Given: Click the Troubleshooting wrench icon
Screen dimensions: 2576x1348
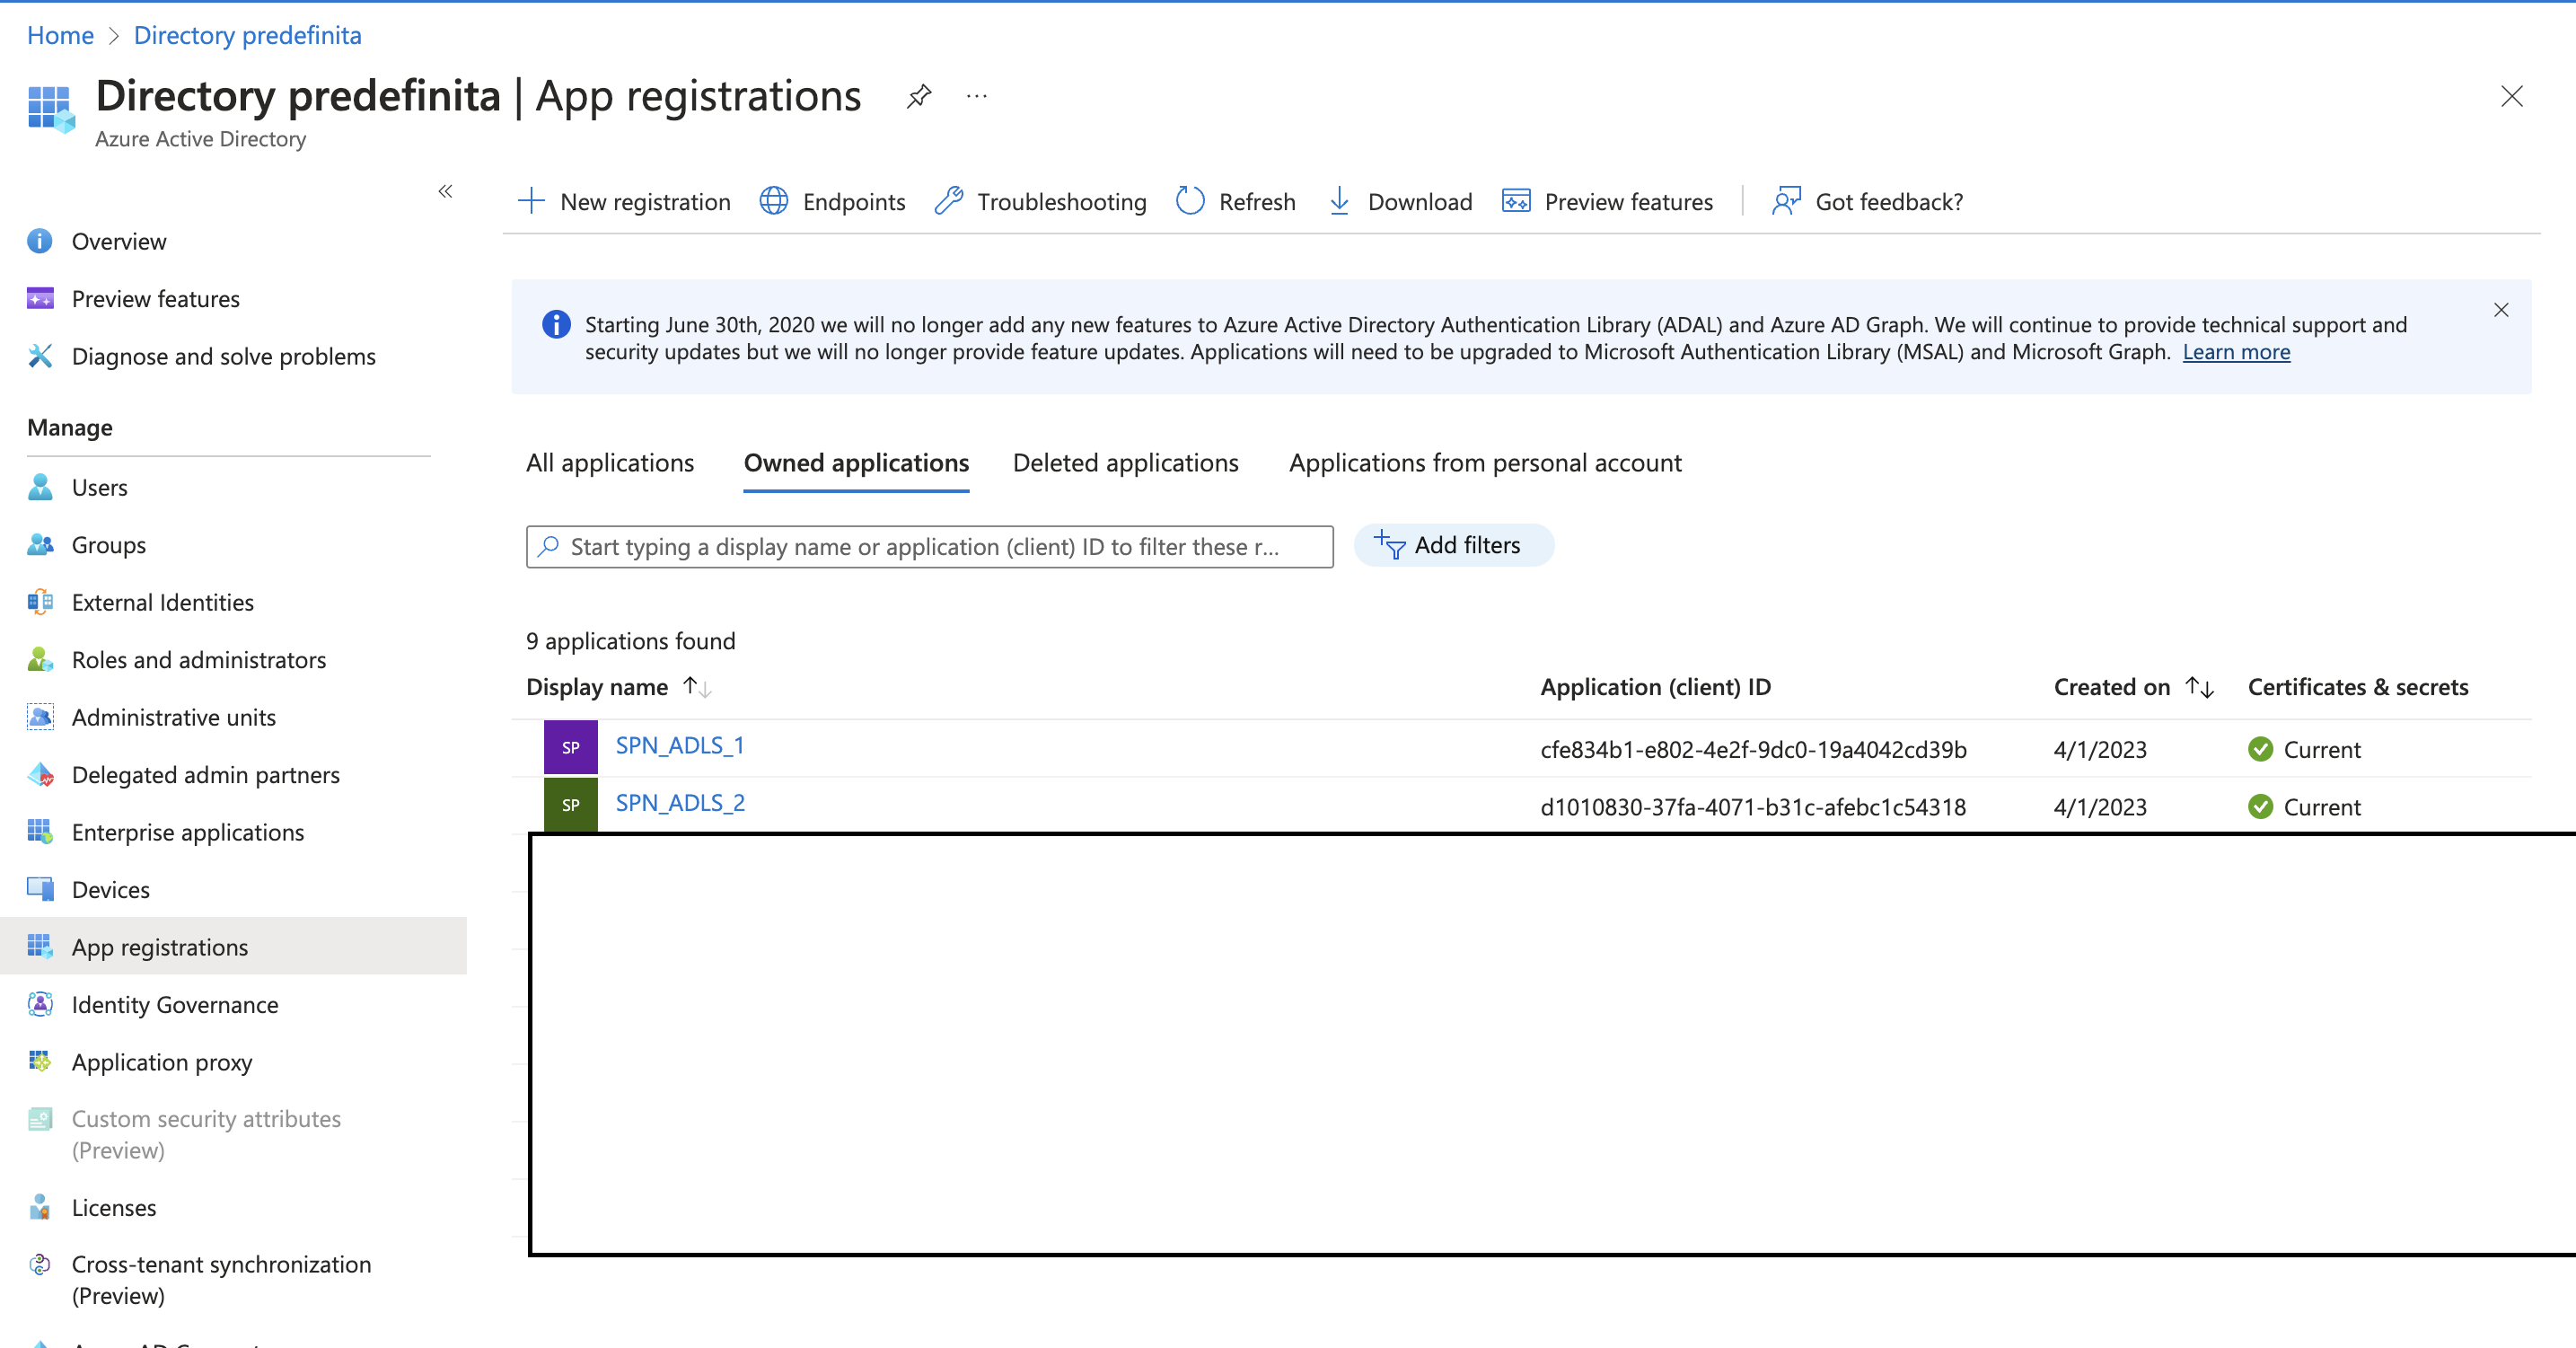Looking at the screenshot, I should [x=948, y=201].
